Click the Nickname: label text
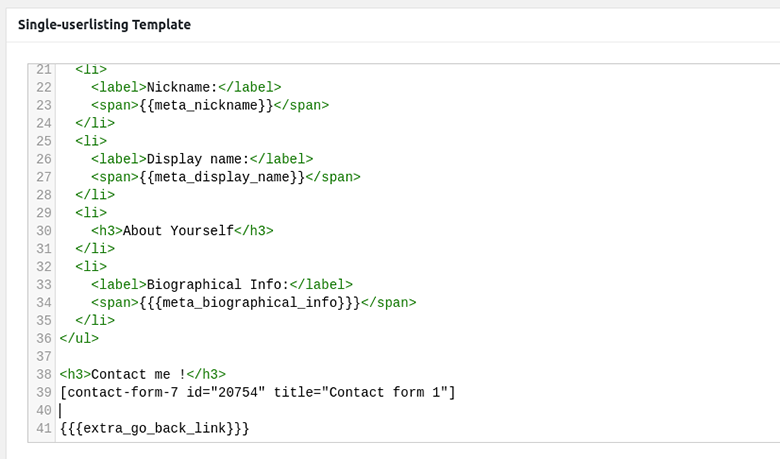This screenshot has width=780, height=459. (x=182, y=88)
